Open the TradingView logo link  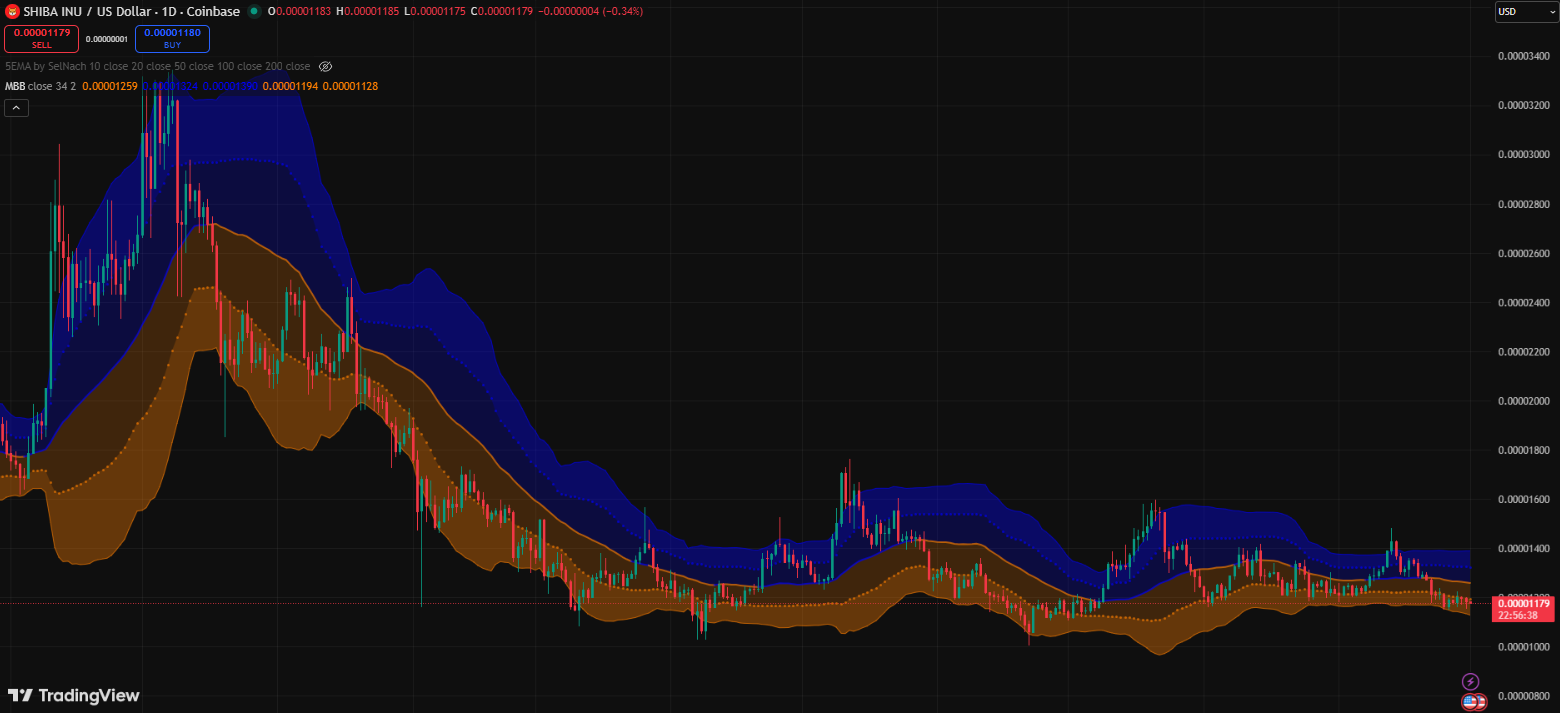pyautogui.click(x=74, y=695)
